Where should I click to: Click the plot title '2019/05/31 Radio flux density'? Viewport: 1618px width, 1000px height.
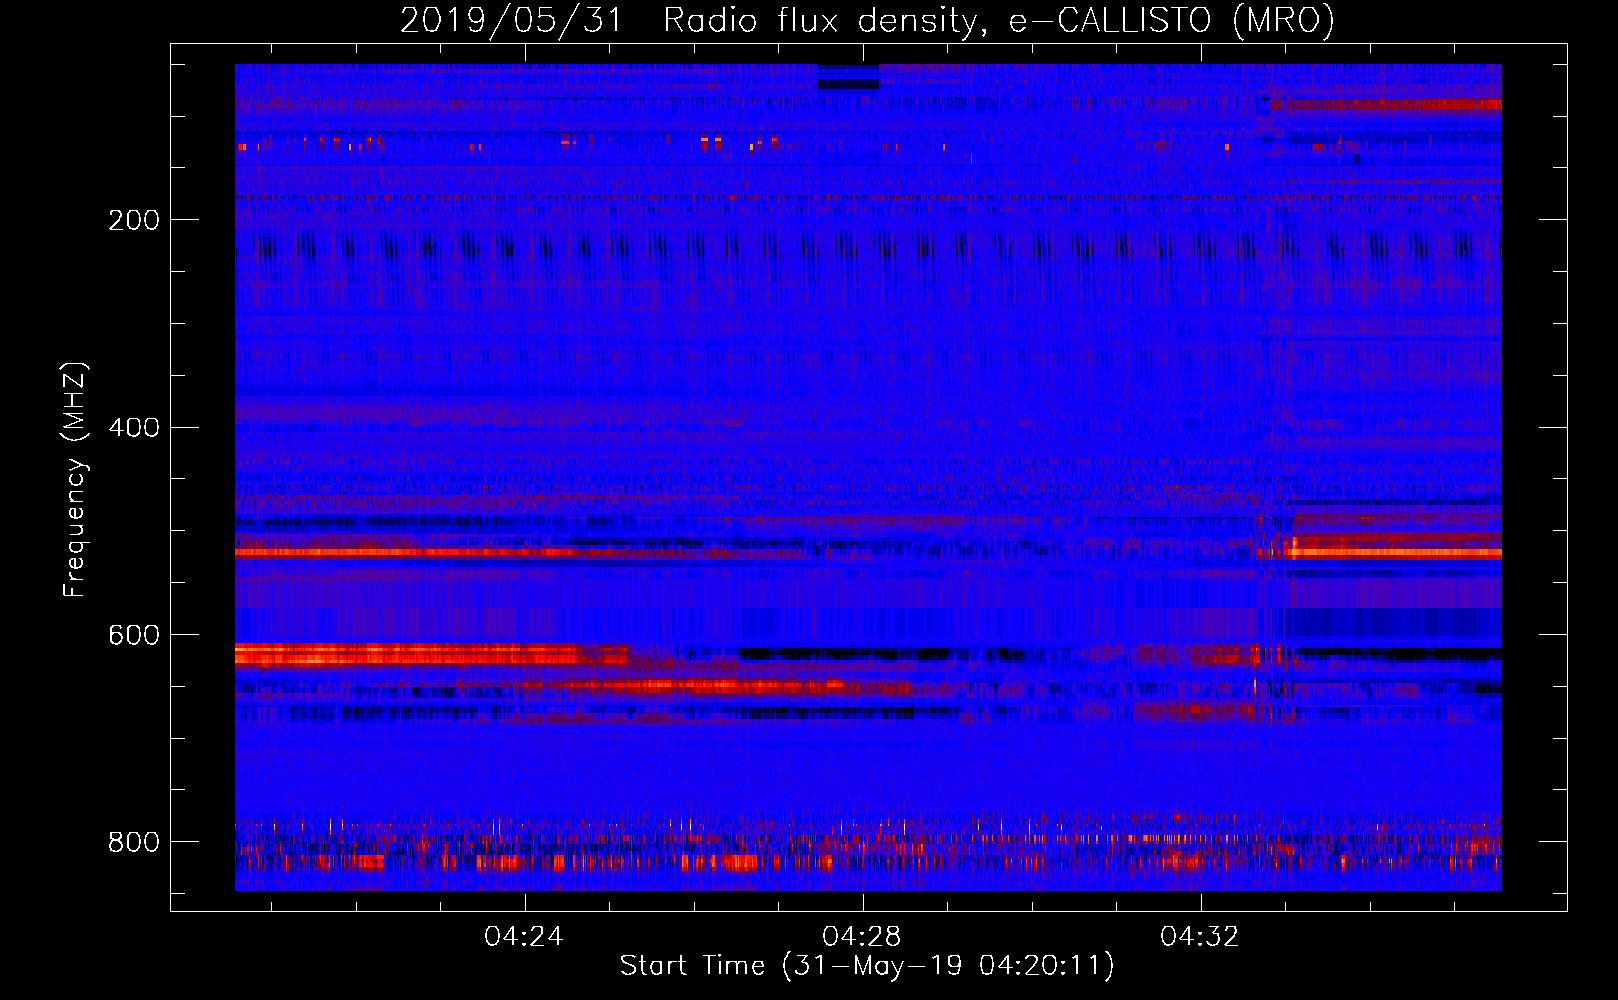pos(867,20)
